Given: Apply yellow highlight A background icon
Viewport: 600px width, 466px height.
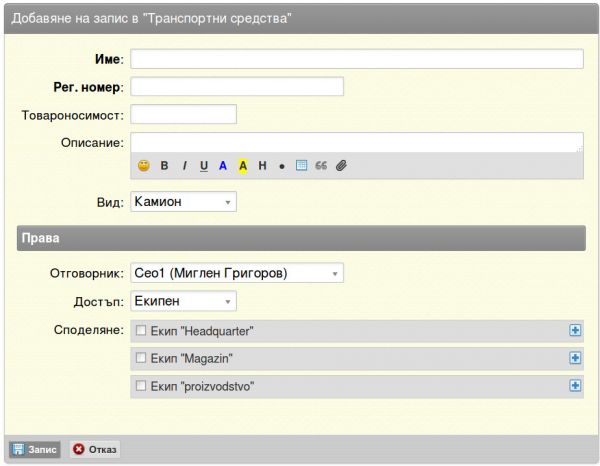Looking at the screenshot, I should pos(243,166).
